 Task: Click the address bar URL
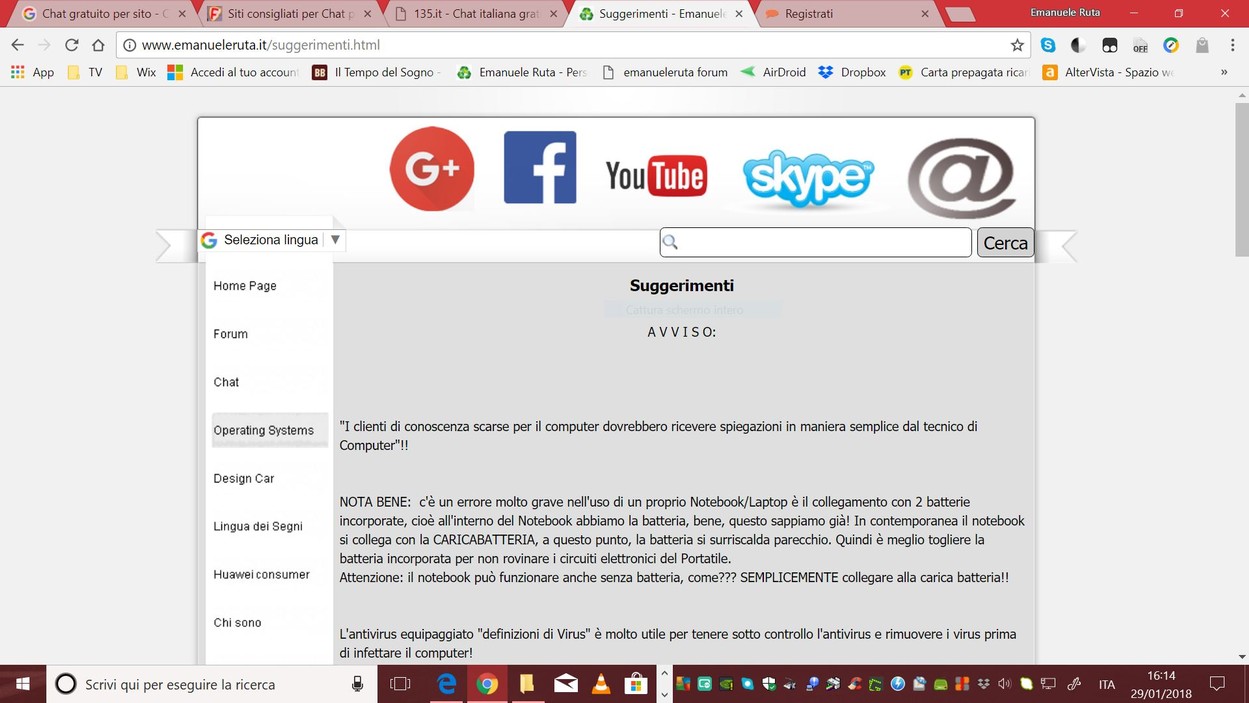pyautogui.click(x=260, y=45)
